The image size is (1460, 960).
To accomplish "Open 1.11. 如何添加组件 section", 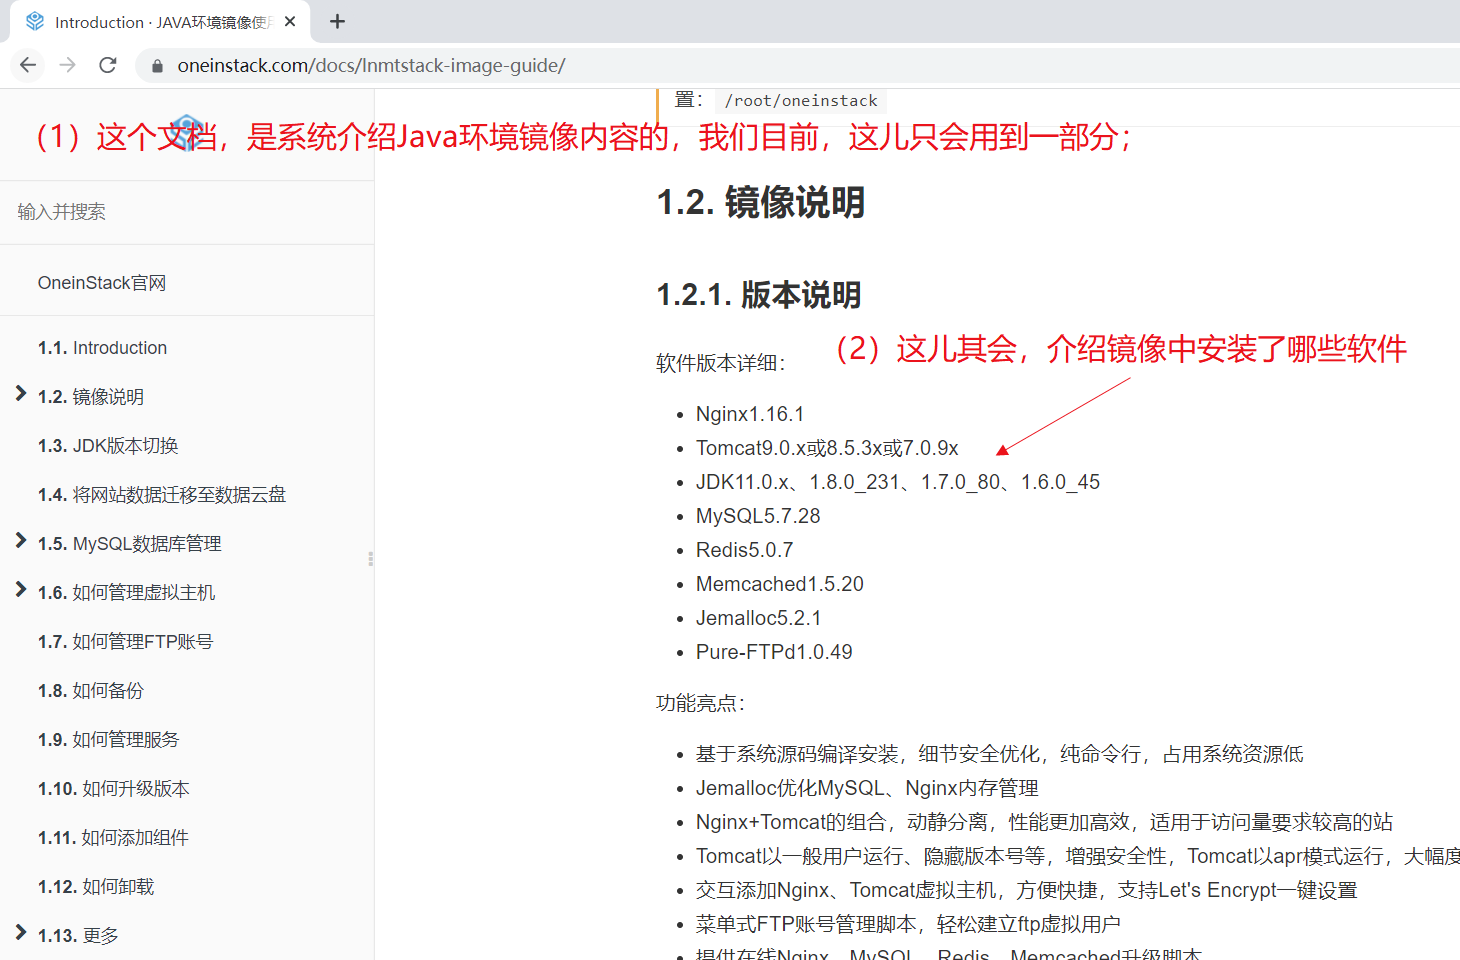I will pos(113,838).
